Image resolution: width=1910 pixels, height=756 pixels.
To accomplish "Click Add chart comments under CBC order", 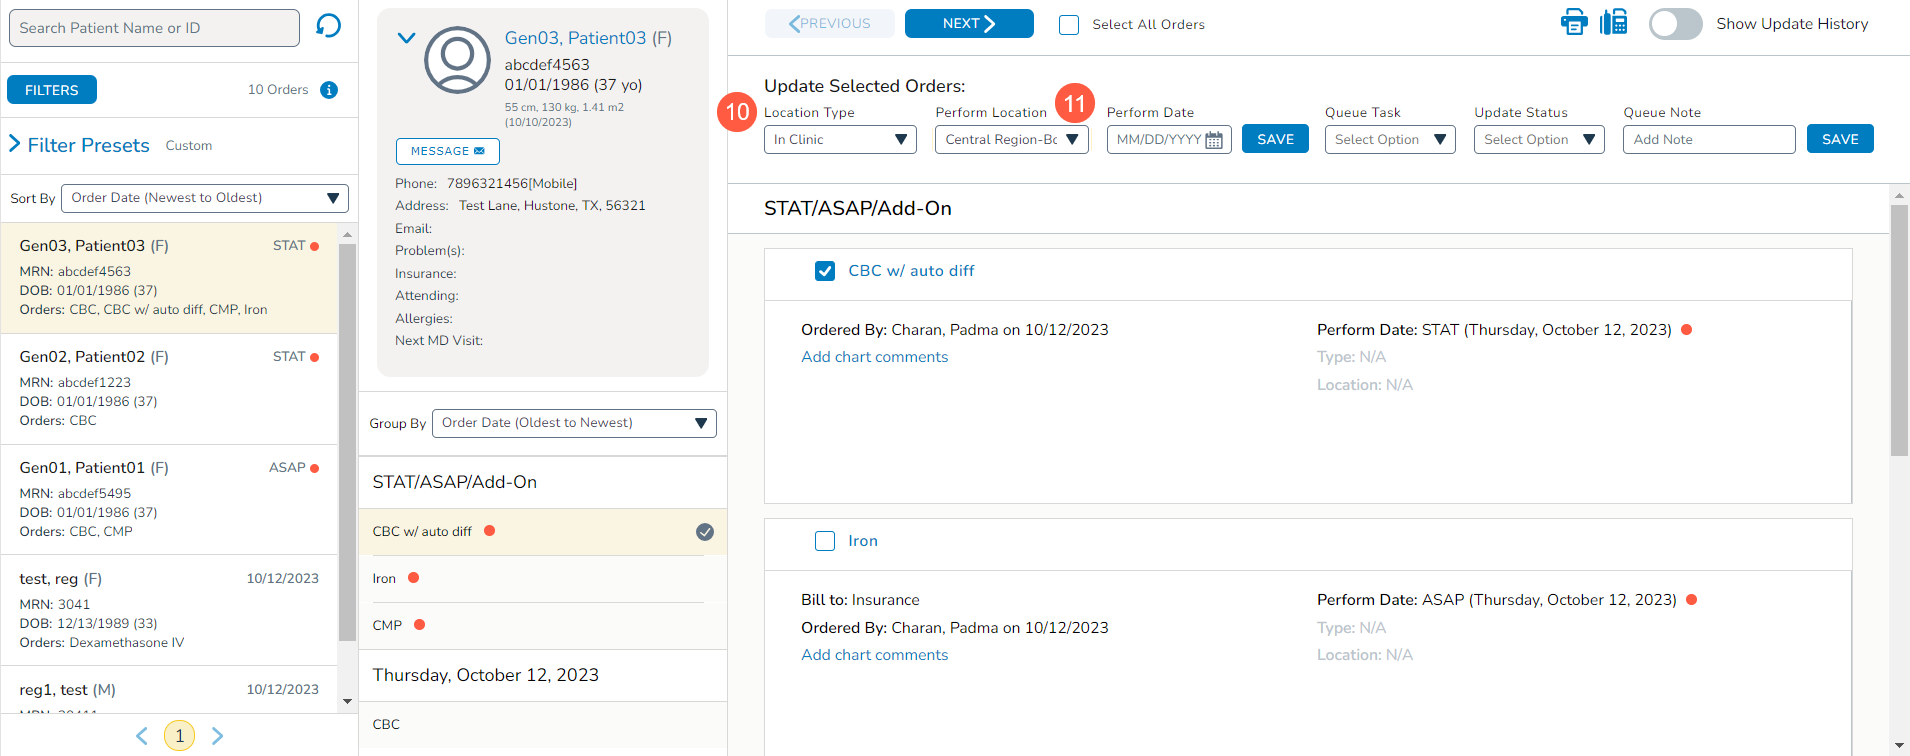I will pos(874,357).
